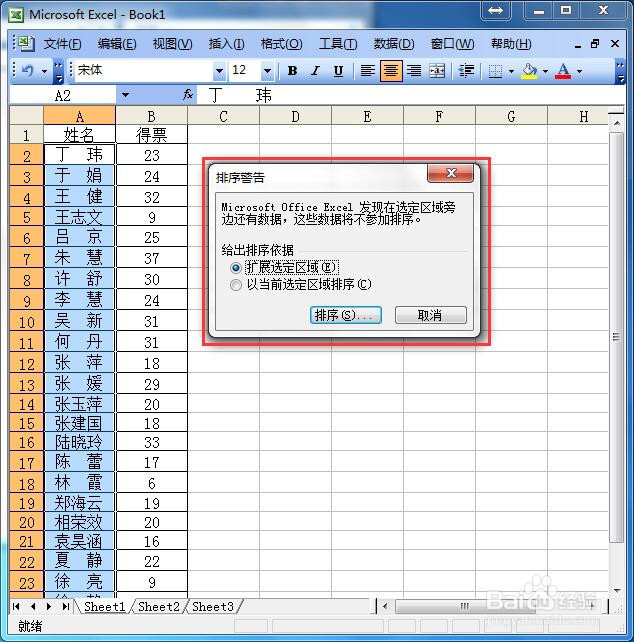Click previous sheet navigation arrow
Screen dimensions: 634x642
(x=33, y=606)
